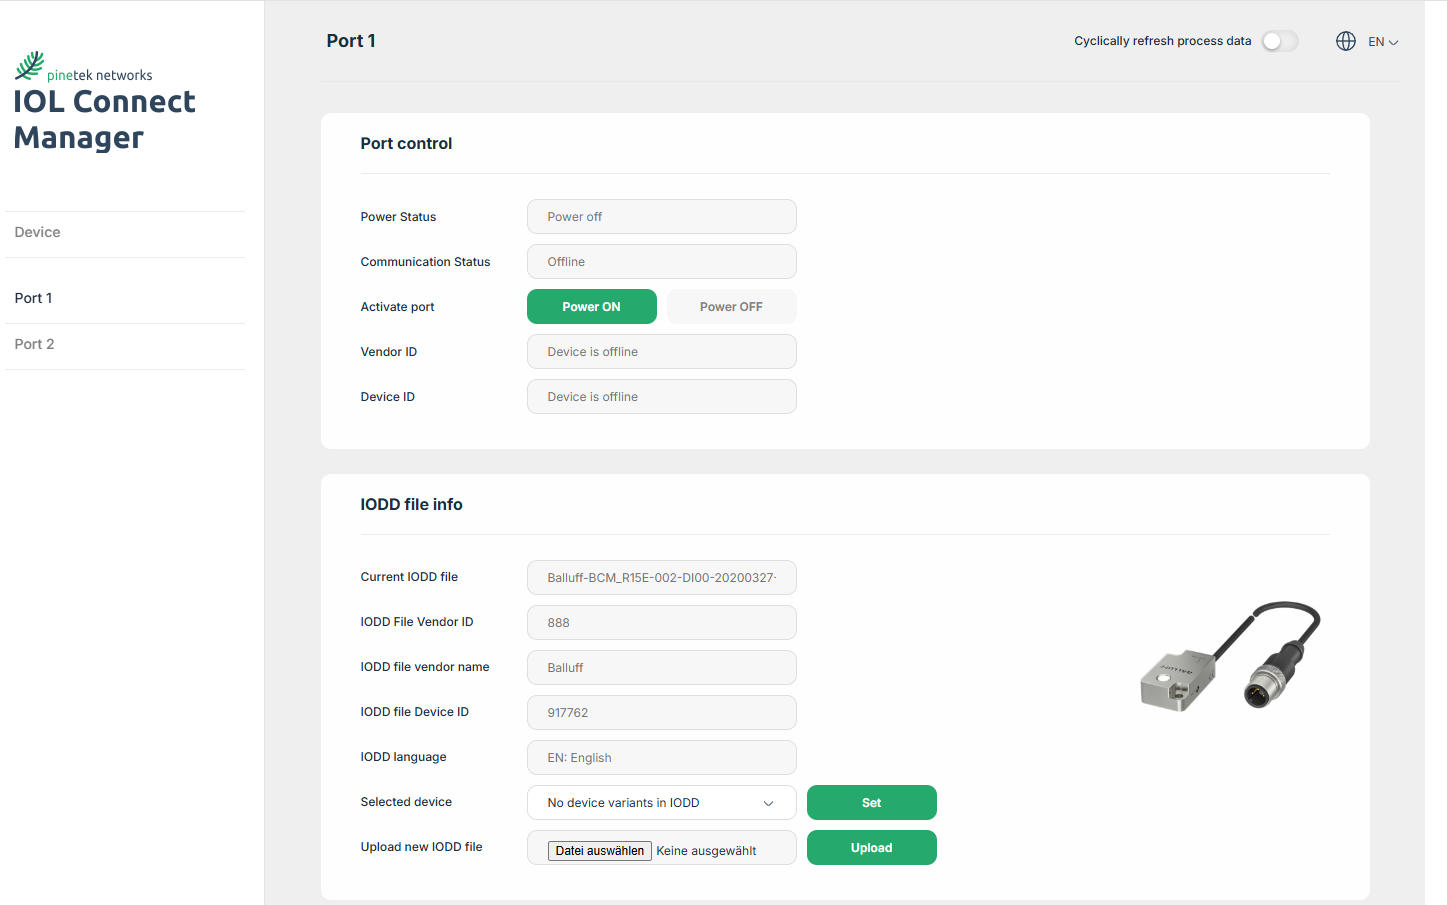Click the Current IODD file field

coord(661,578)
